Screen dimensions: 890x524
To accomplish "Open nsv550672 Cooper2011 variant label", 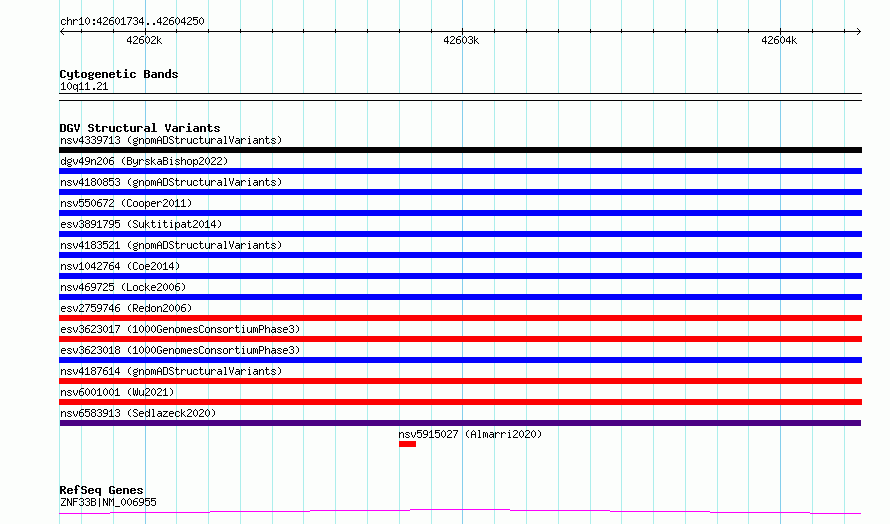I will coord(126,203).
